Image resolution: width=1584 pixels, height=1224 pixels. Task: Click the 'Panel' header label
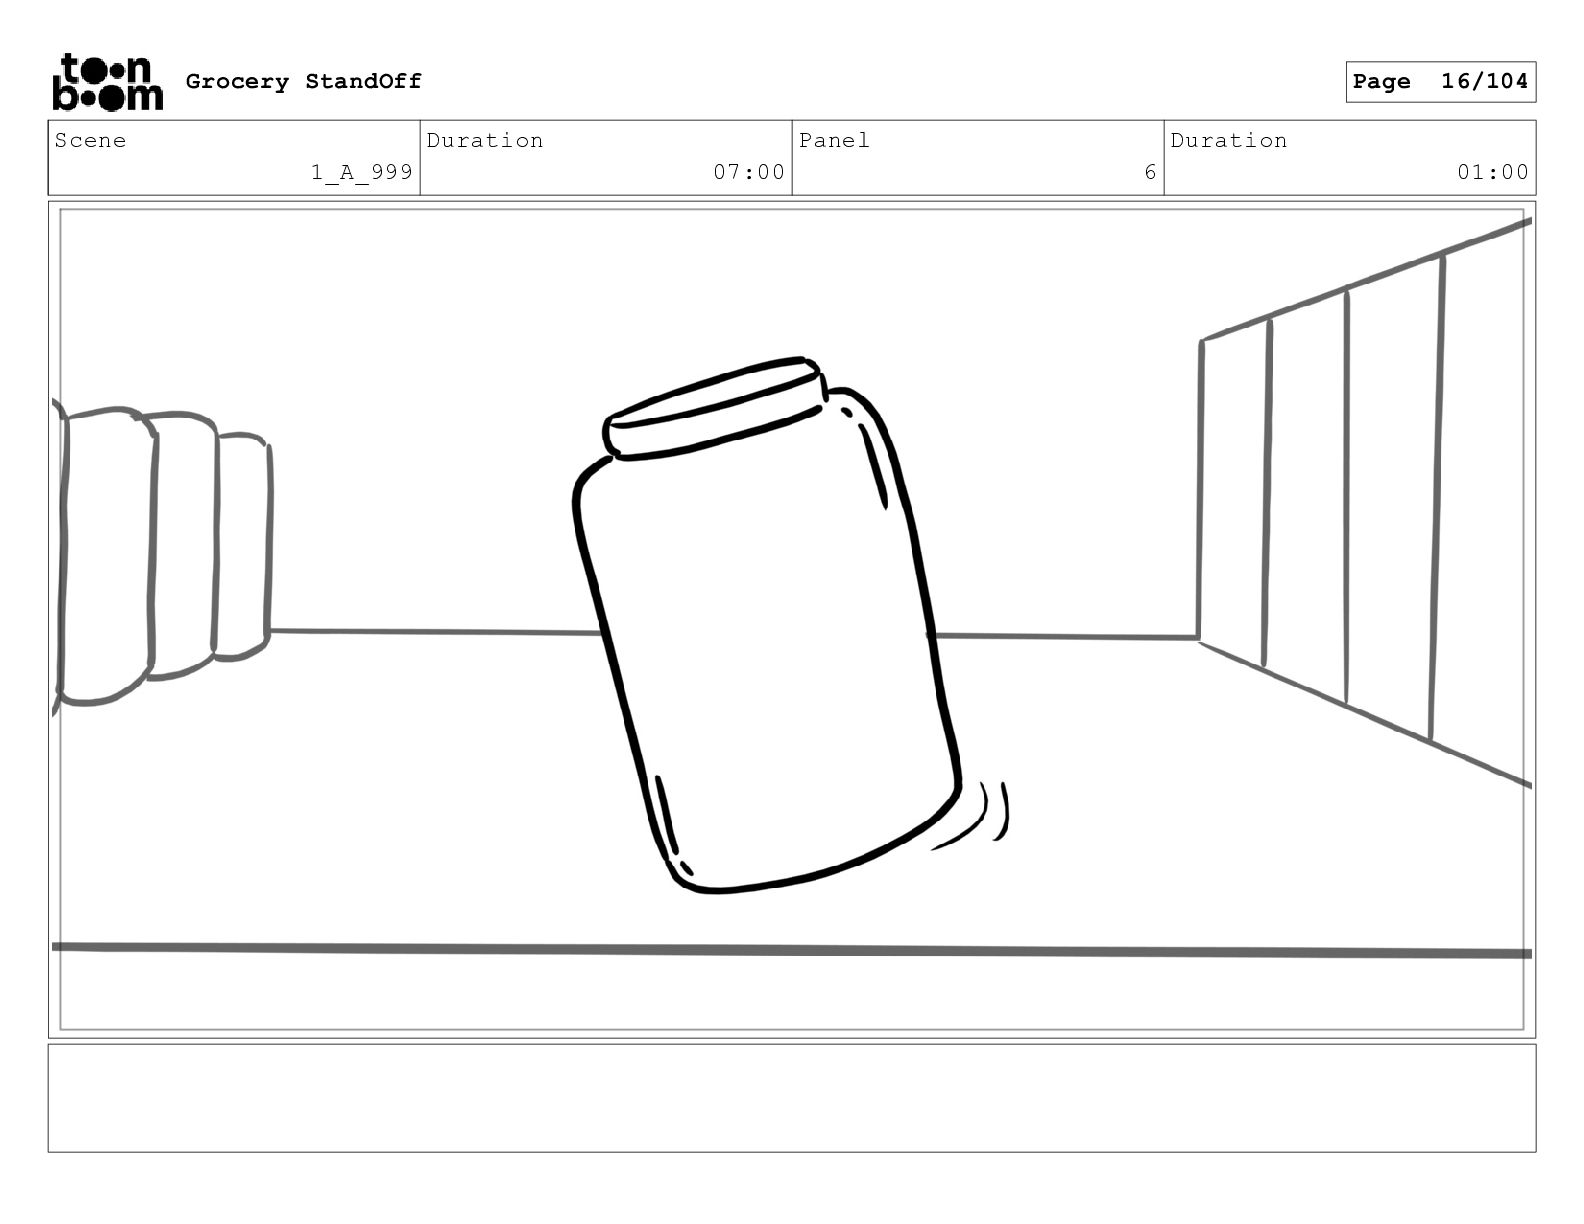pyautogui.click(x=834, y=140)
